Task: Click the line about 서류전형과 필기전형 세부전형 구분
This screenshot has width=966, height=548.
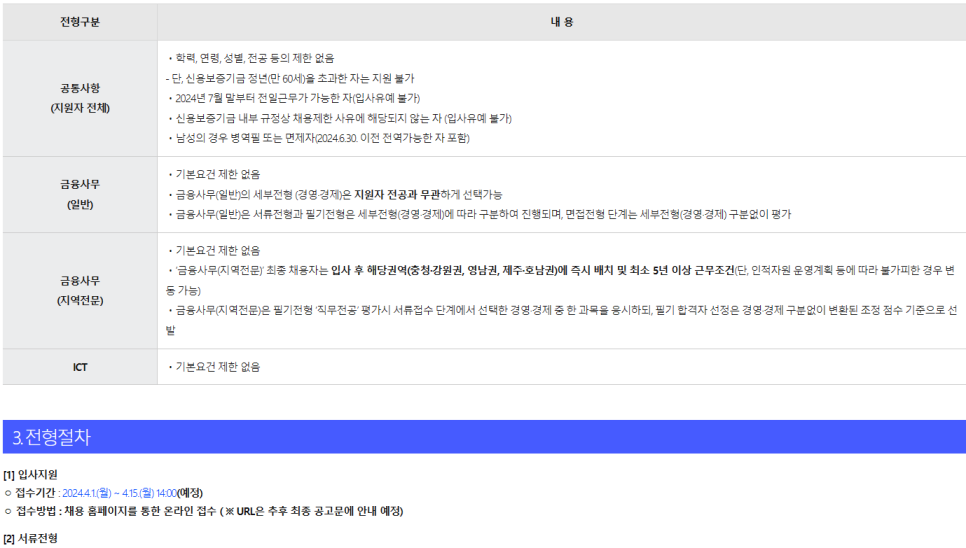Action: coord(479,214)
